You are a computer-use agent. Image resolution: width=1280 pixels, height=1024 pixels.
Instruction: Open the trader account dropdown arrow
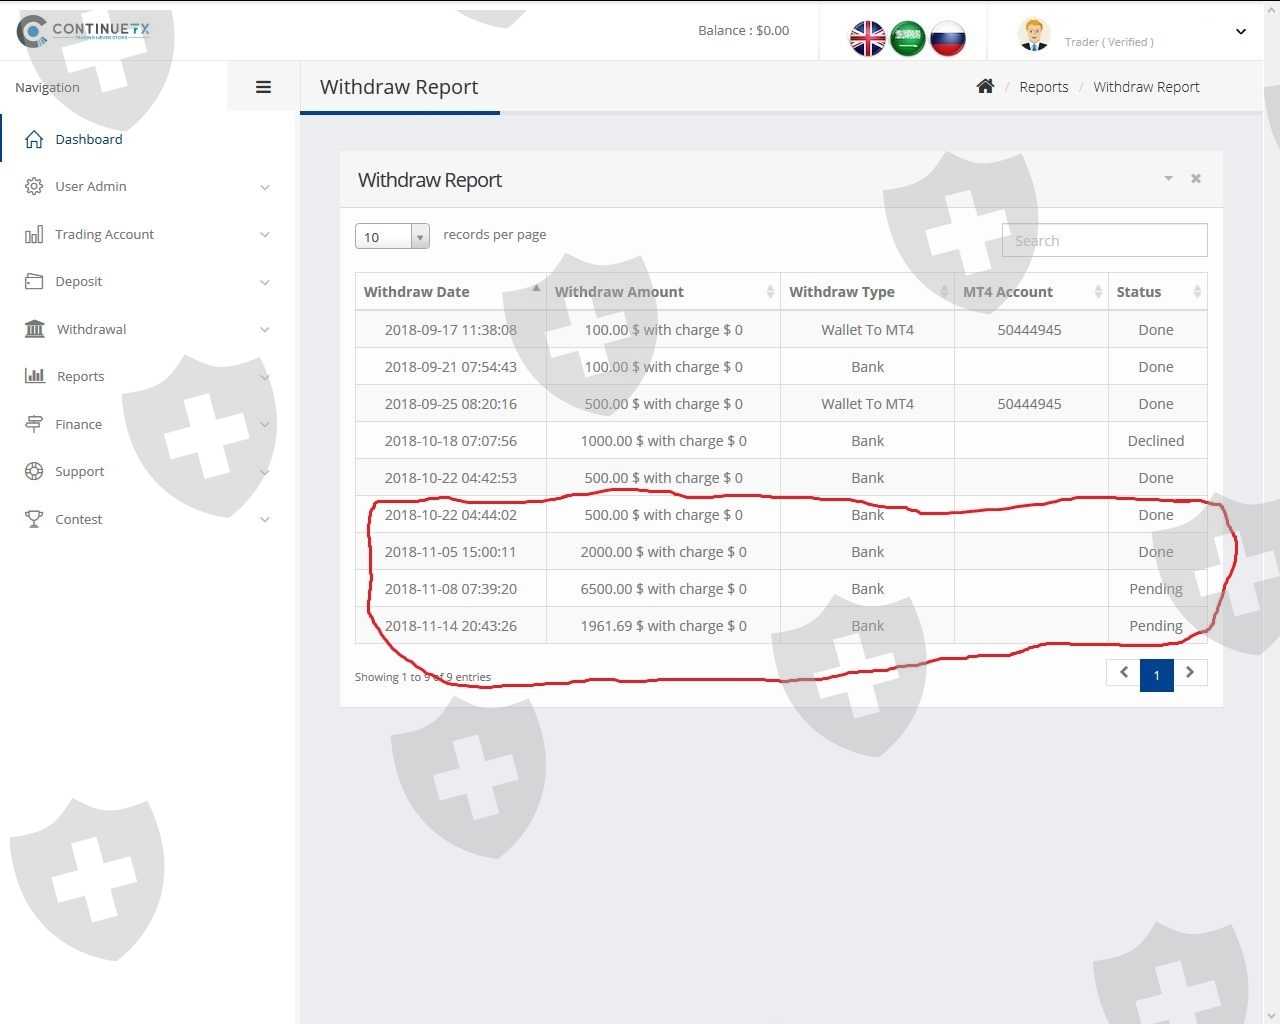pos(1241,32)
